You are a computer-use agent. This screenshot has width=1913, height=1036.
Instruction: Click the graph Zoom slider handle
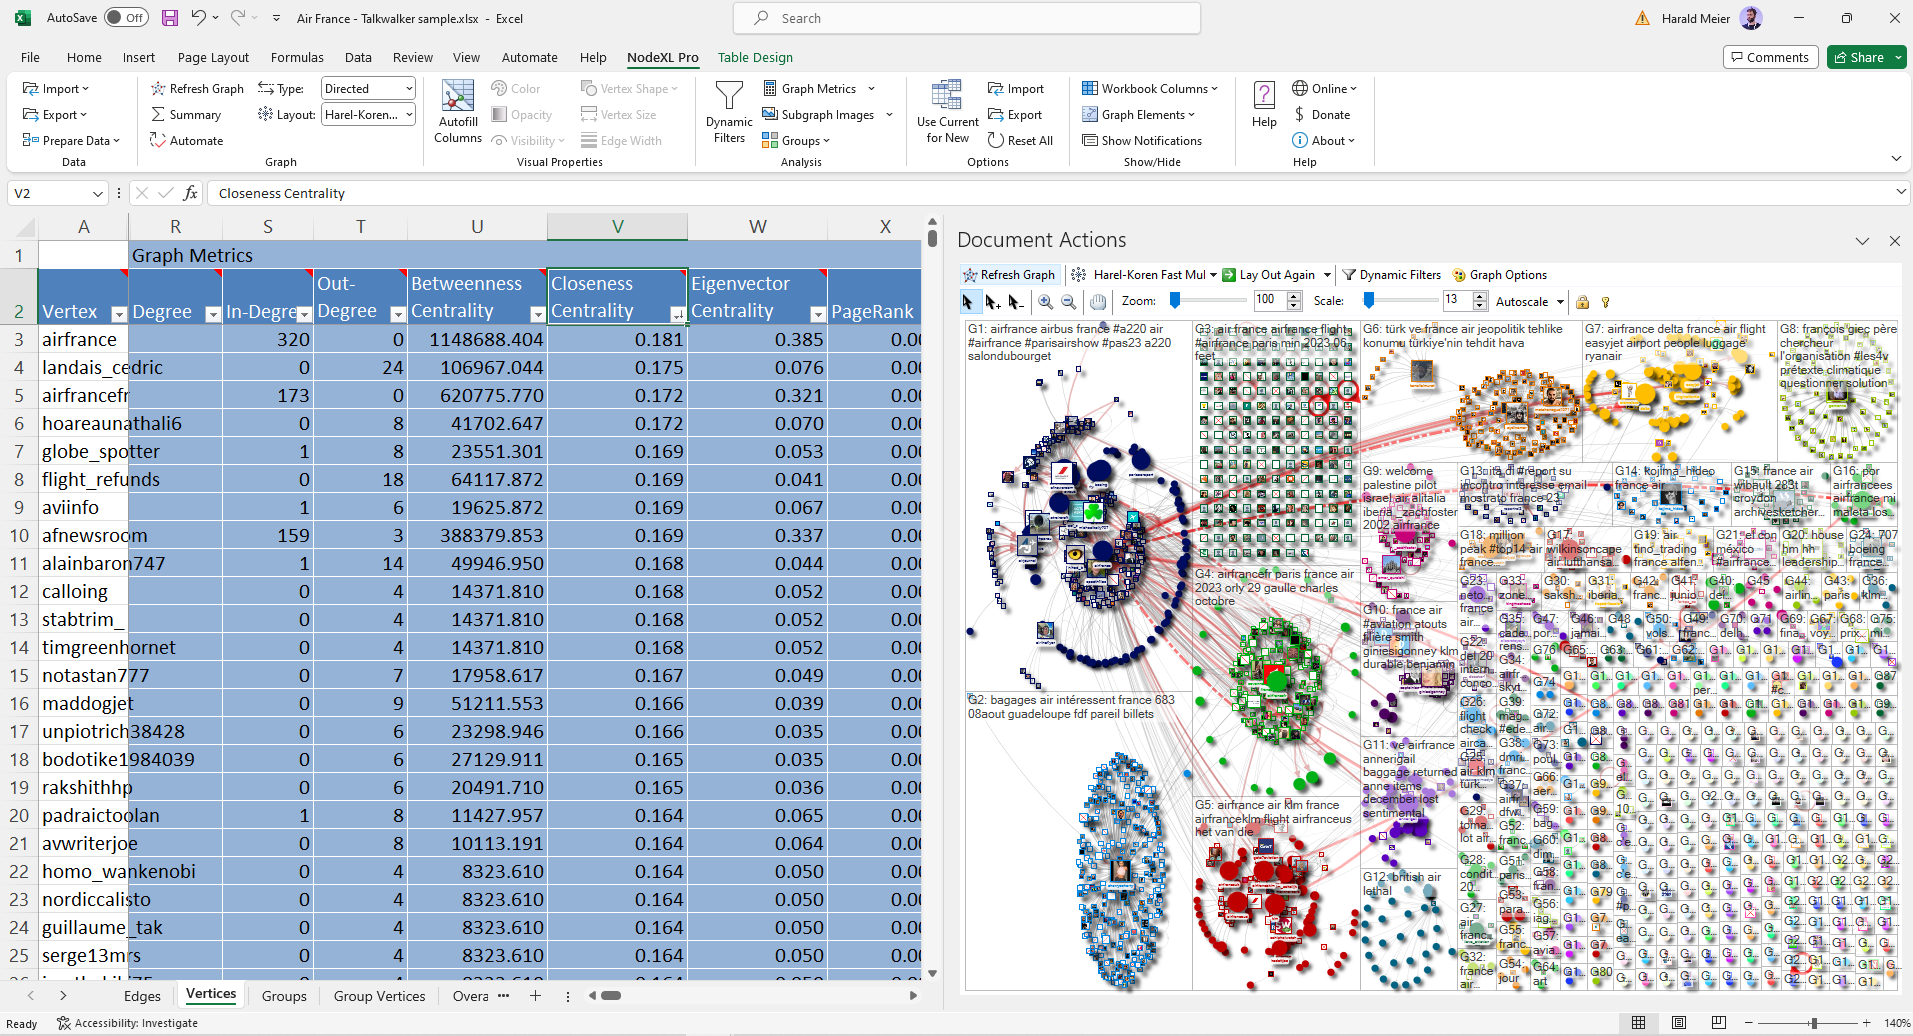tap(1175, 300)
